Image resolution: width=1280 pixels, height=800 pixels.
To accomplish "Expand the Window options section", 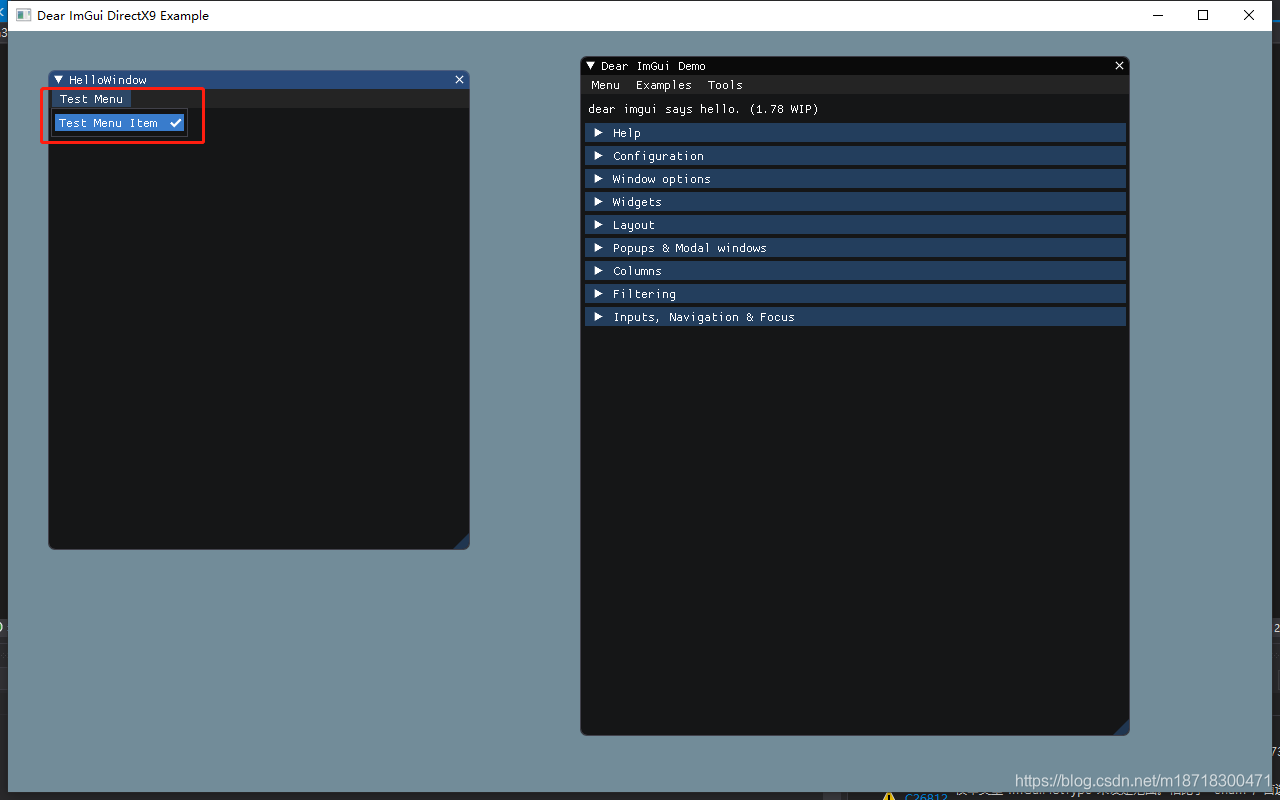I will [855, 179].
